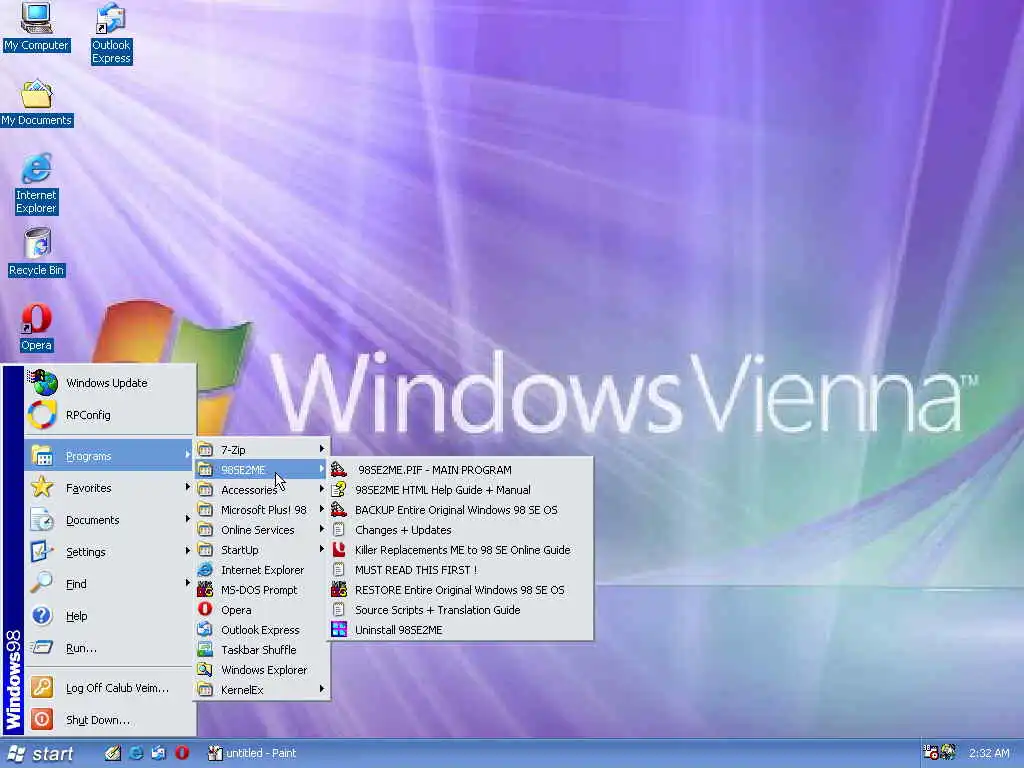Click Internet Explorer quick launch icon on taskbar

coord(136,753)
